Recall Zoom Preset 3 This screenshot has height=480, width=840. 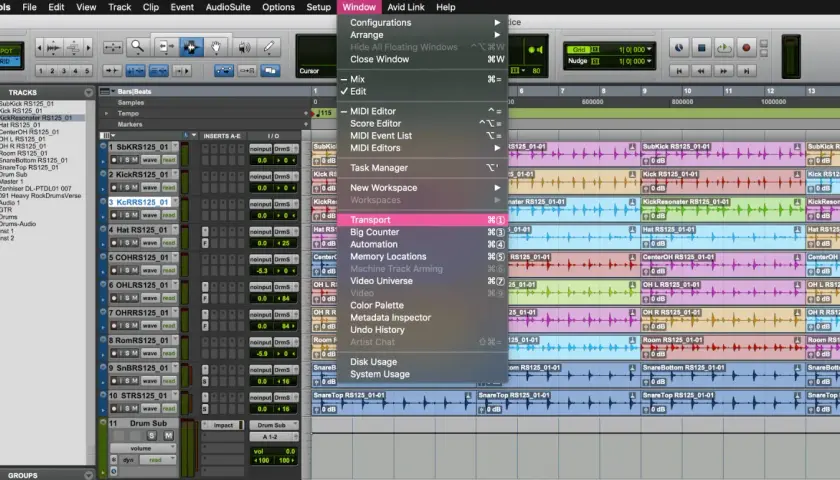point(64,71)
